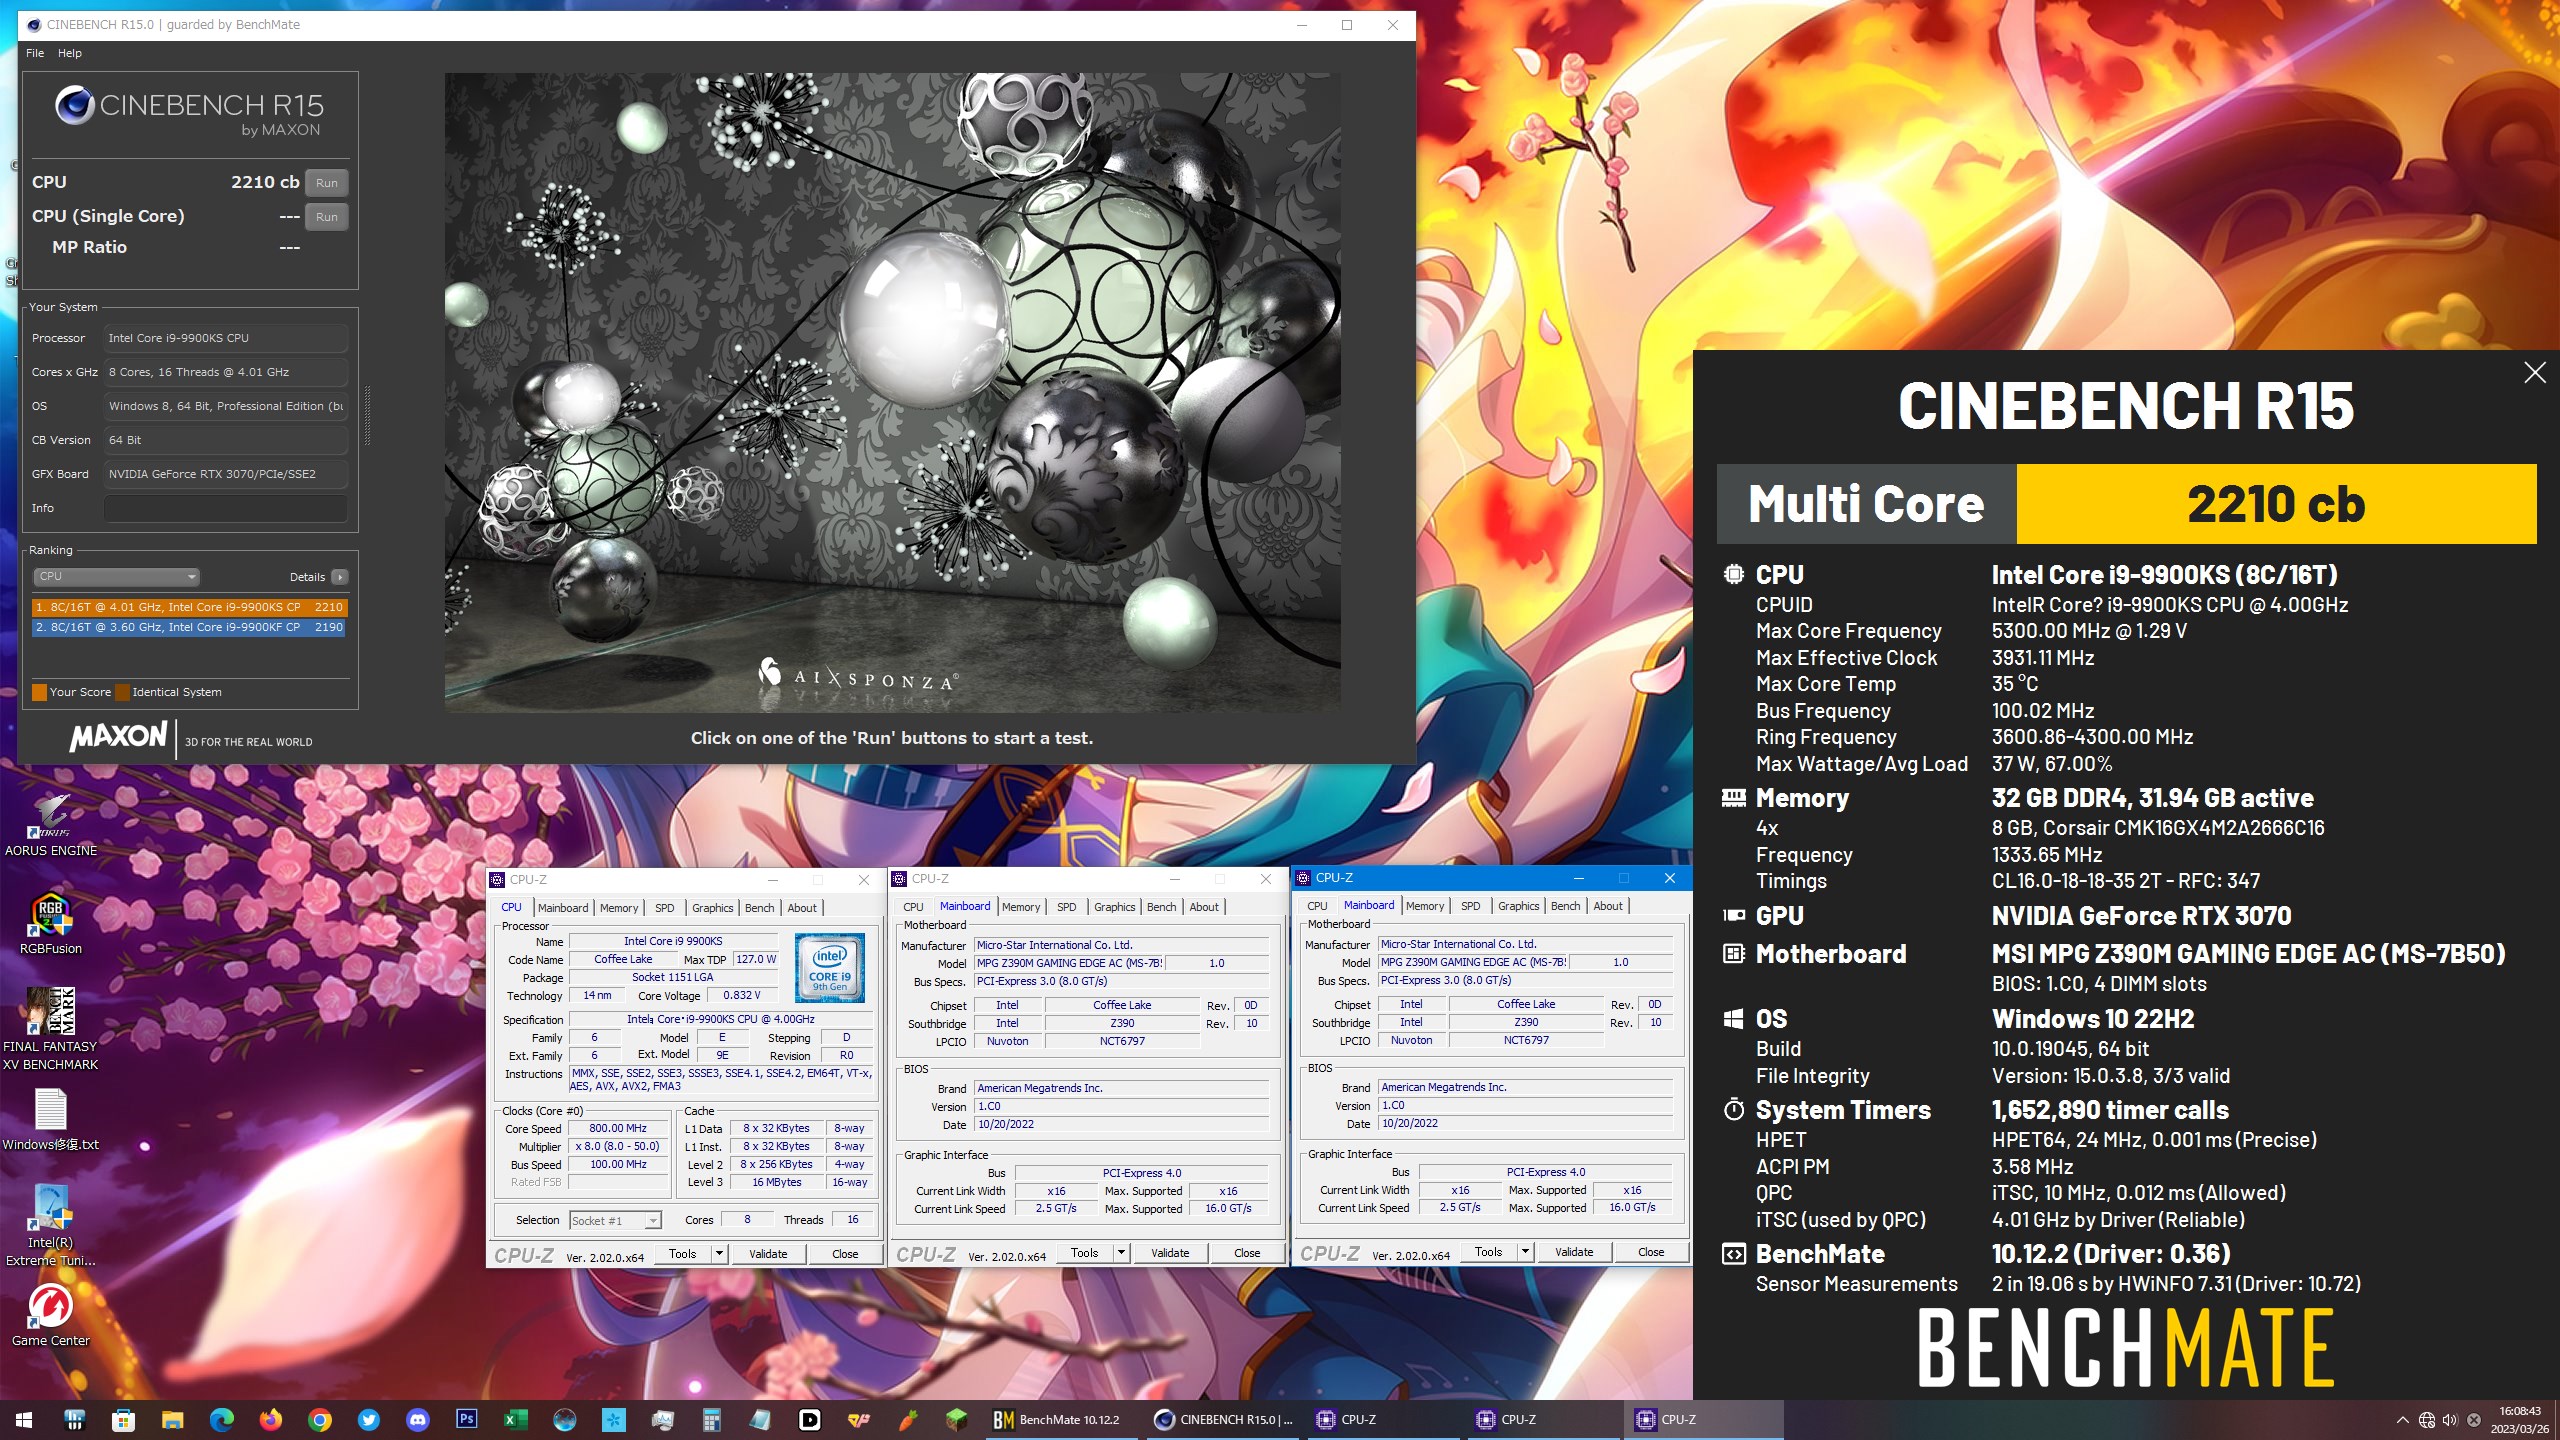Open Graphics tab in middle CPU-Z window
The width and height of the screenshot is (2560, 1440).
(x=1114, y=907)
